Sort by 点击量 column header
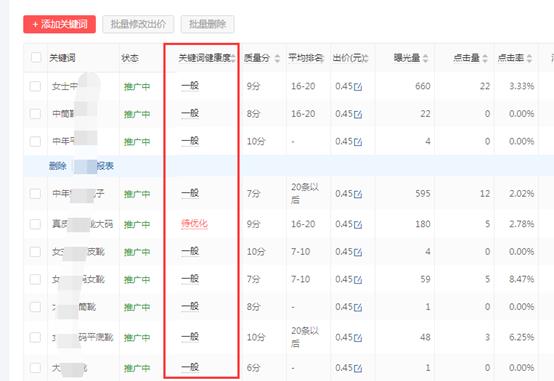554x381 pixels. (x=470, y=58)
